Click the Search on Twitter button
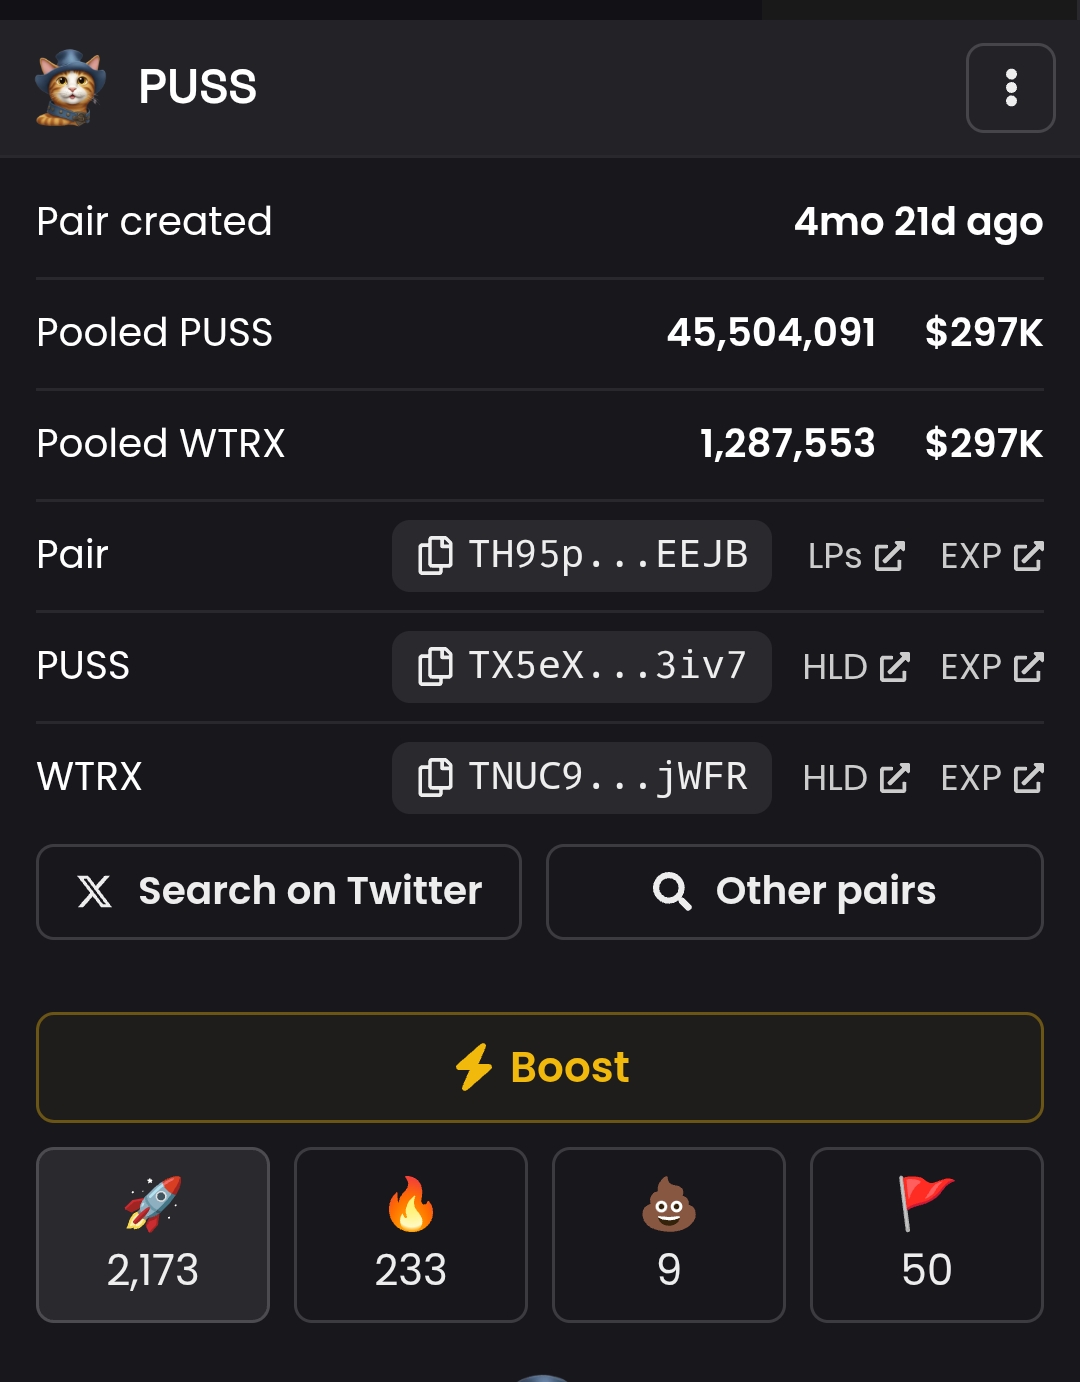1080x1382 pixels. (278, 891)
